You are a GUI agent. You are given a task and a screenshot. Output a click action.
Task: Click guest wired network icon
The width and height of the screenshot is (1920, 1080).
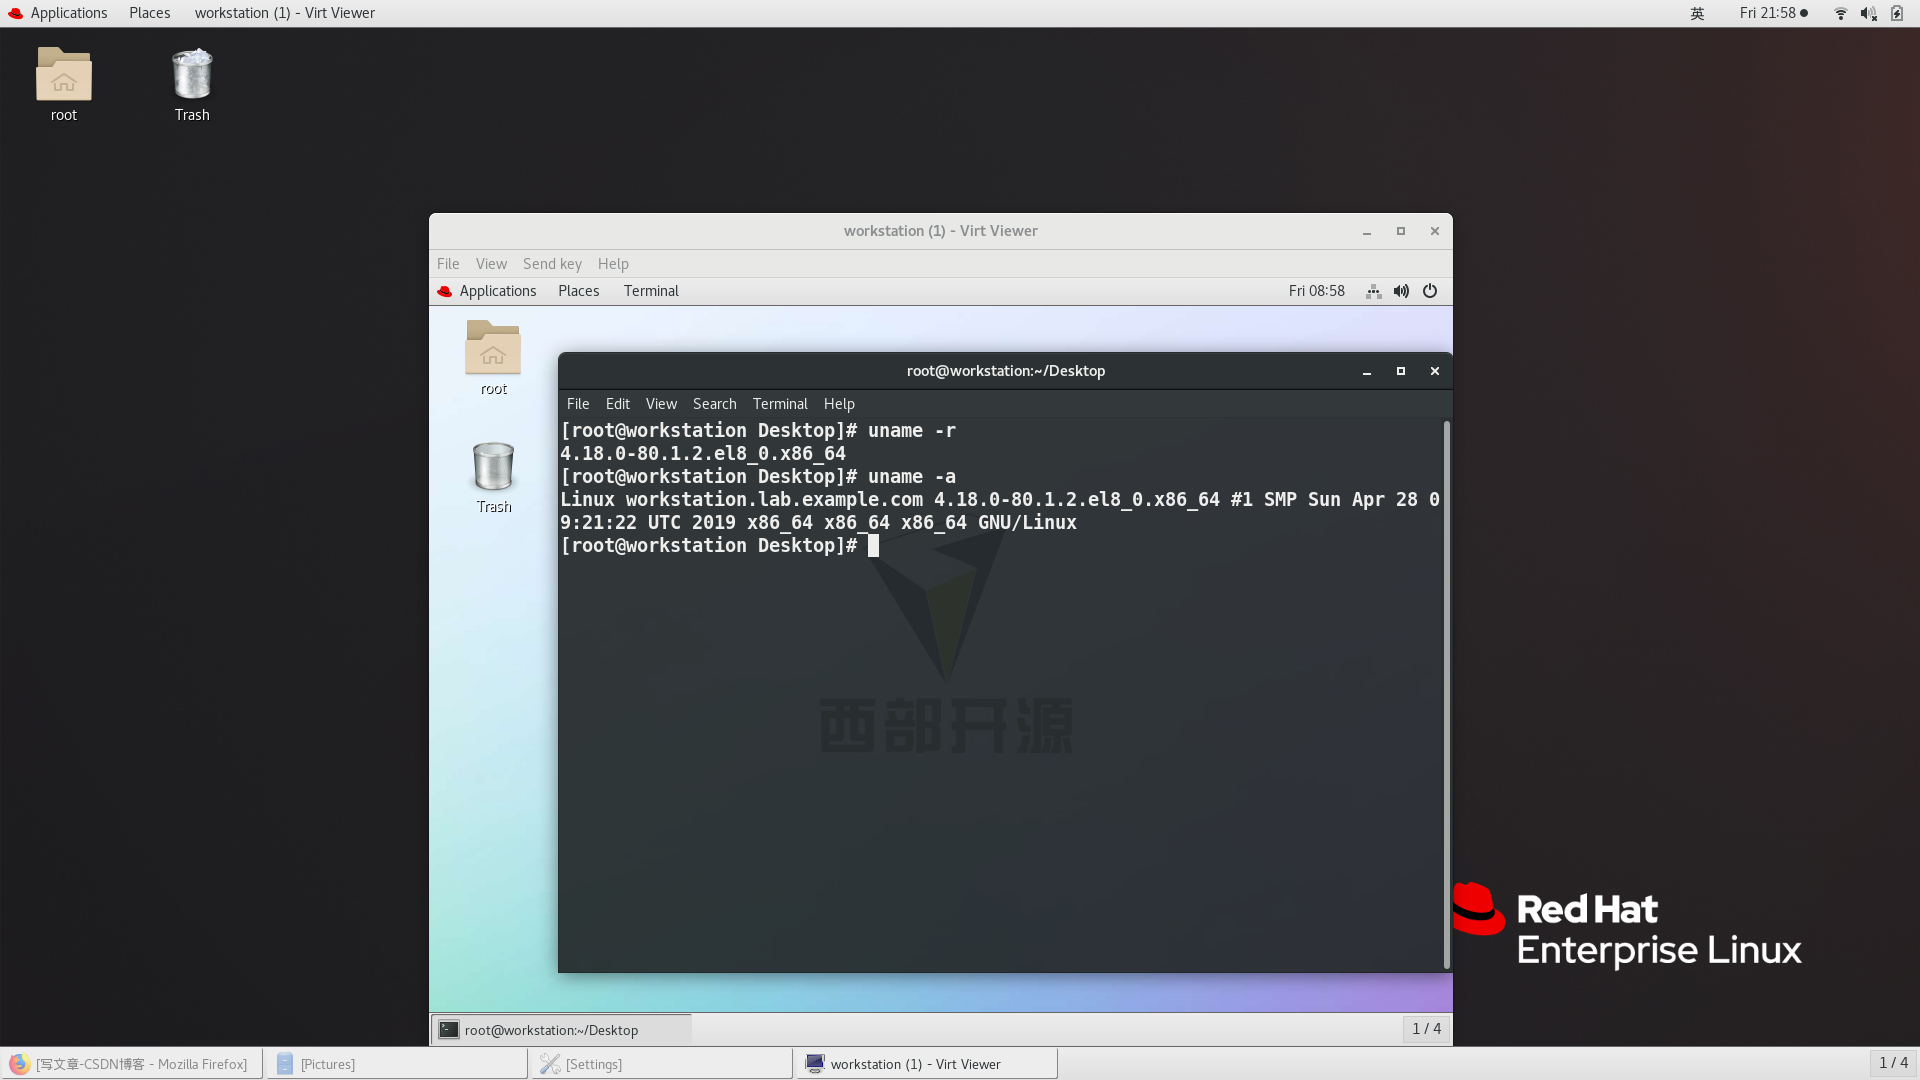1374,291
